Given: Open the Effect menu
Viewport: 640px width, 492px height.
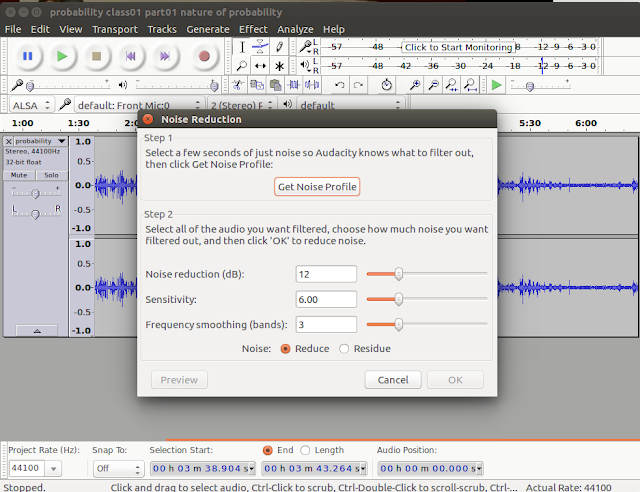Looking at the screenshot, I should pyautogui.click(x=253, y=29).
